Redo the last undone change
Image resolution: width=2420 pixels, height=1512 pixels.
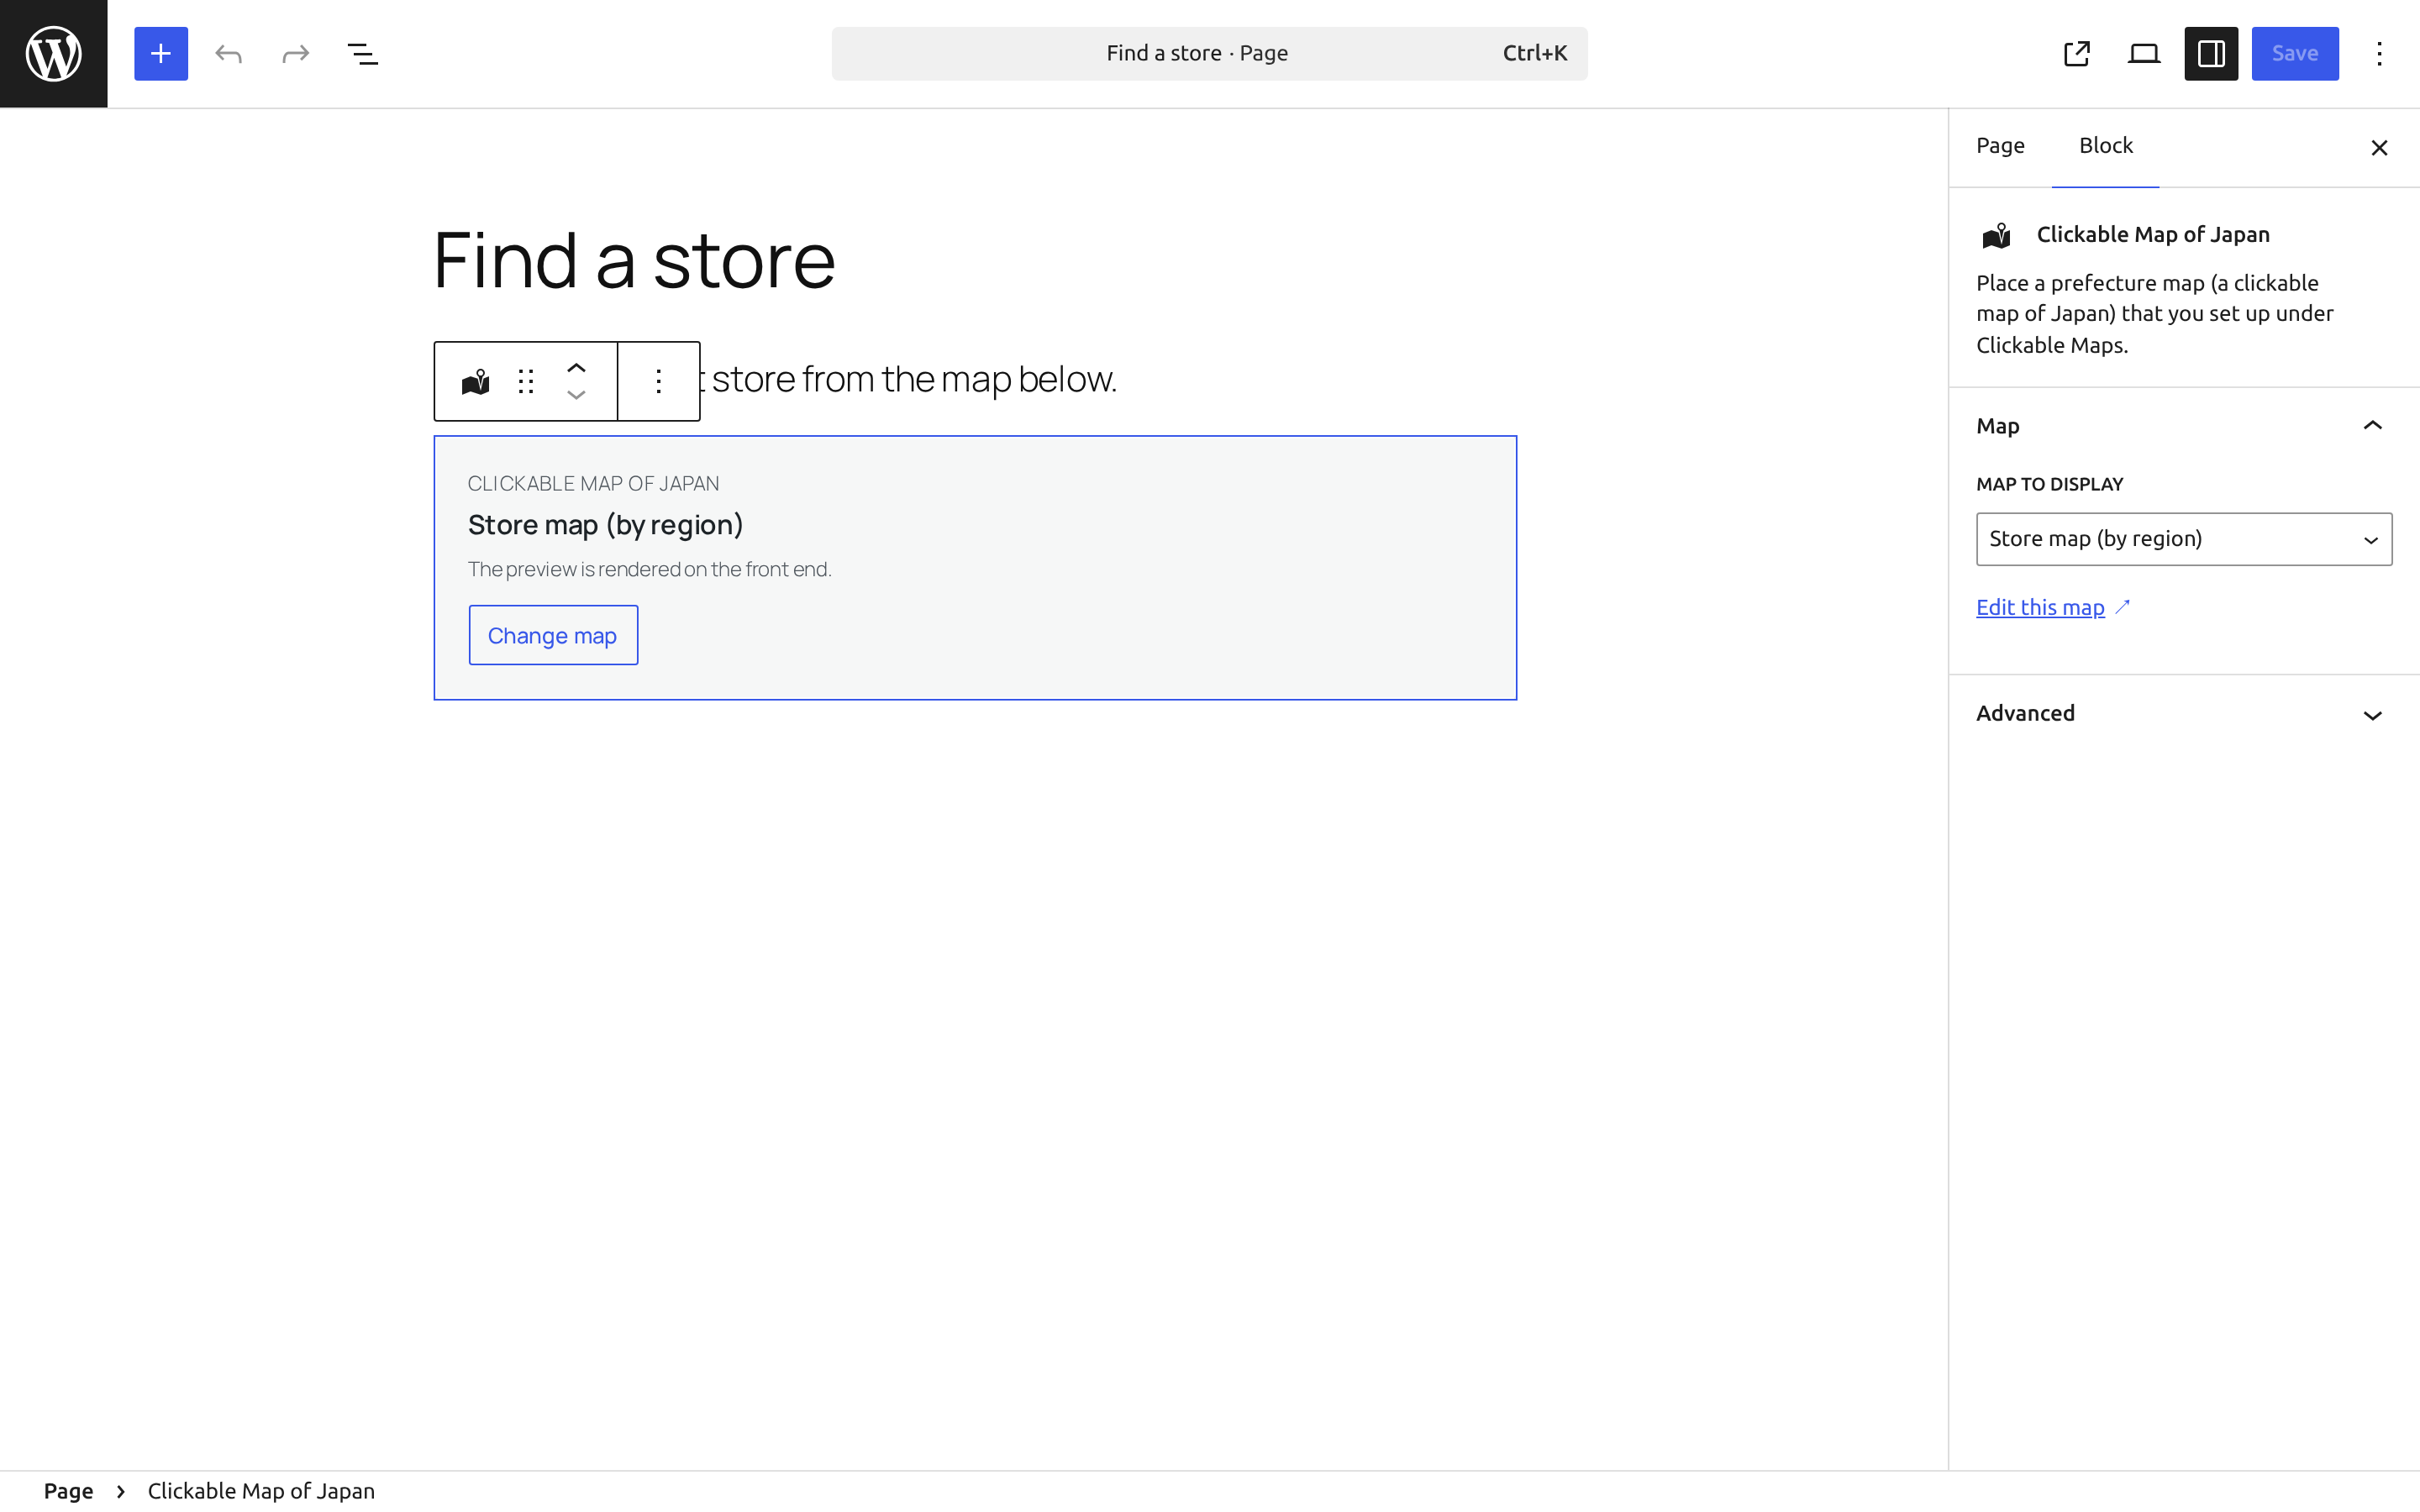tap(296, 54)
